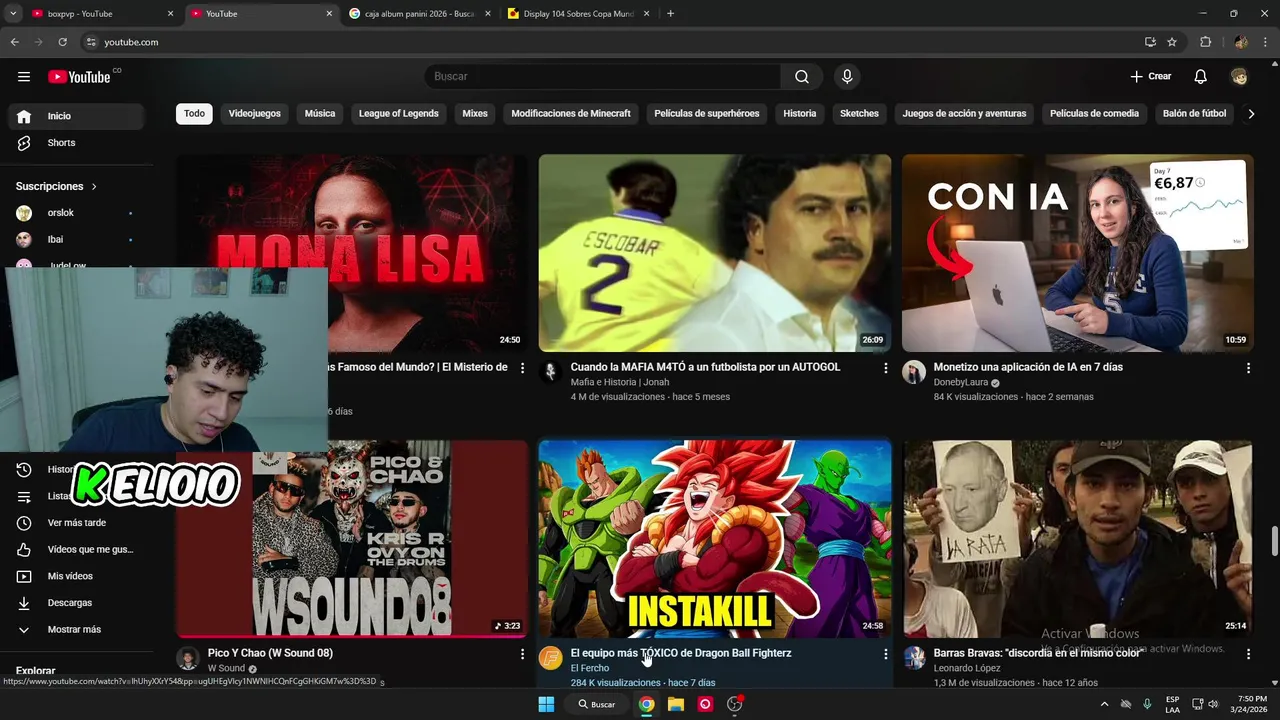1280x720 pixels.
Task: Select the Todo filter chip
Action: (x=194, y=114)
